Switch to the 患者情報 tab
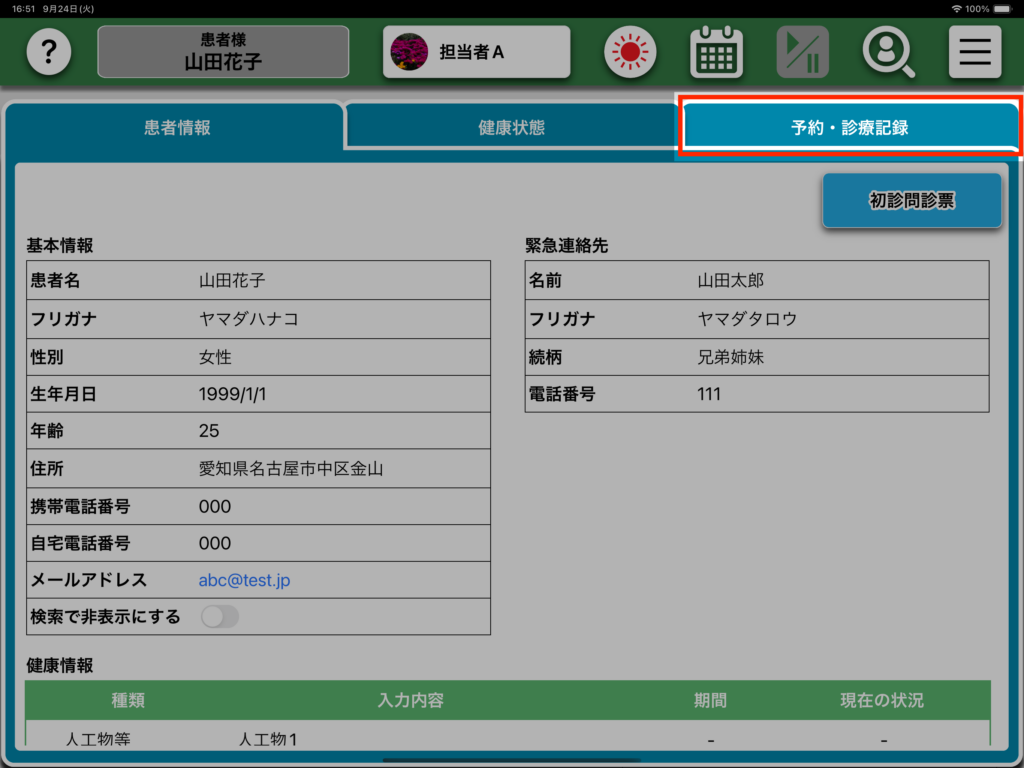Viewport: 1024px width, 768px height. coord(177,128)
